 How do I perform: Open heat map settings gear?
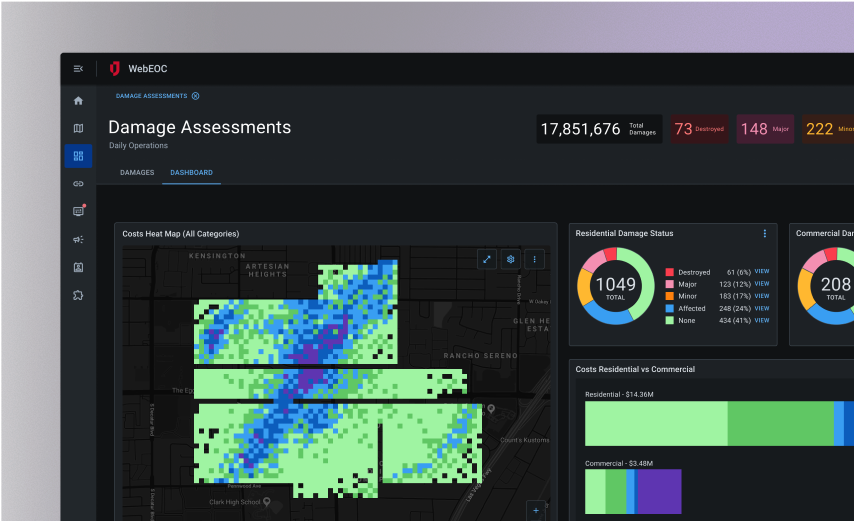tap(510, 259)
